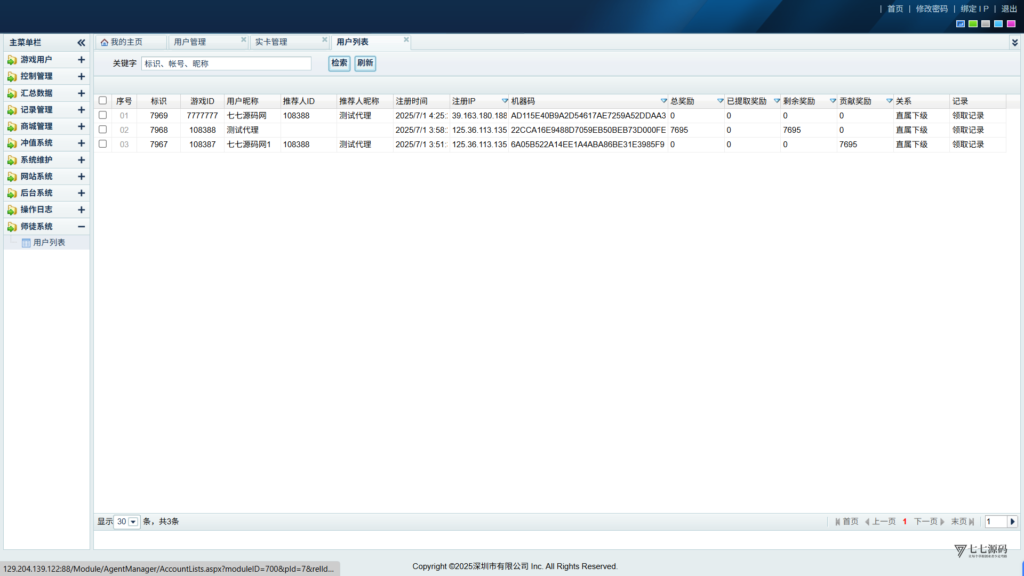Viewport: 1024px width, 576px height.
Task: Click the 游戏用户 folder icon in sidebar
Action: [x=12, y=59]
